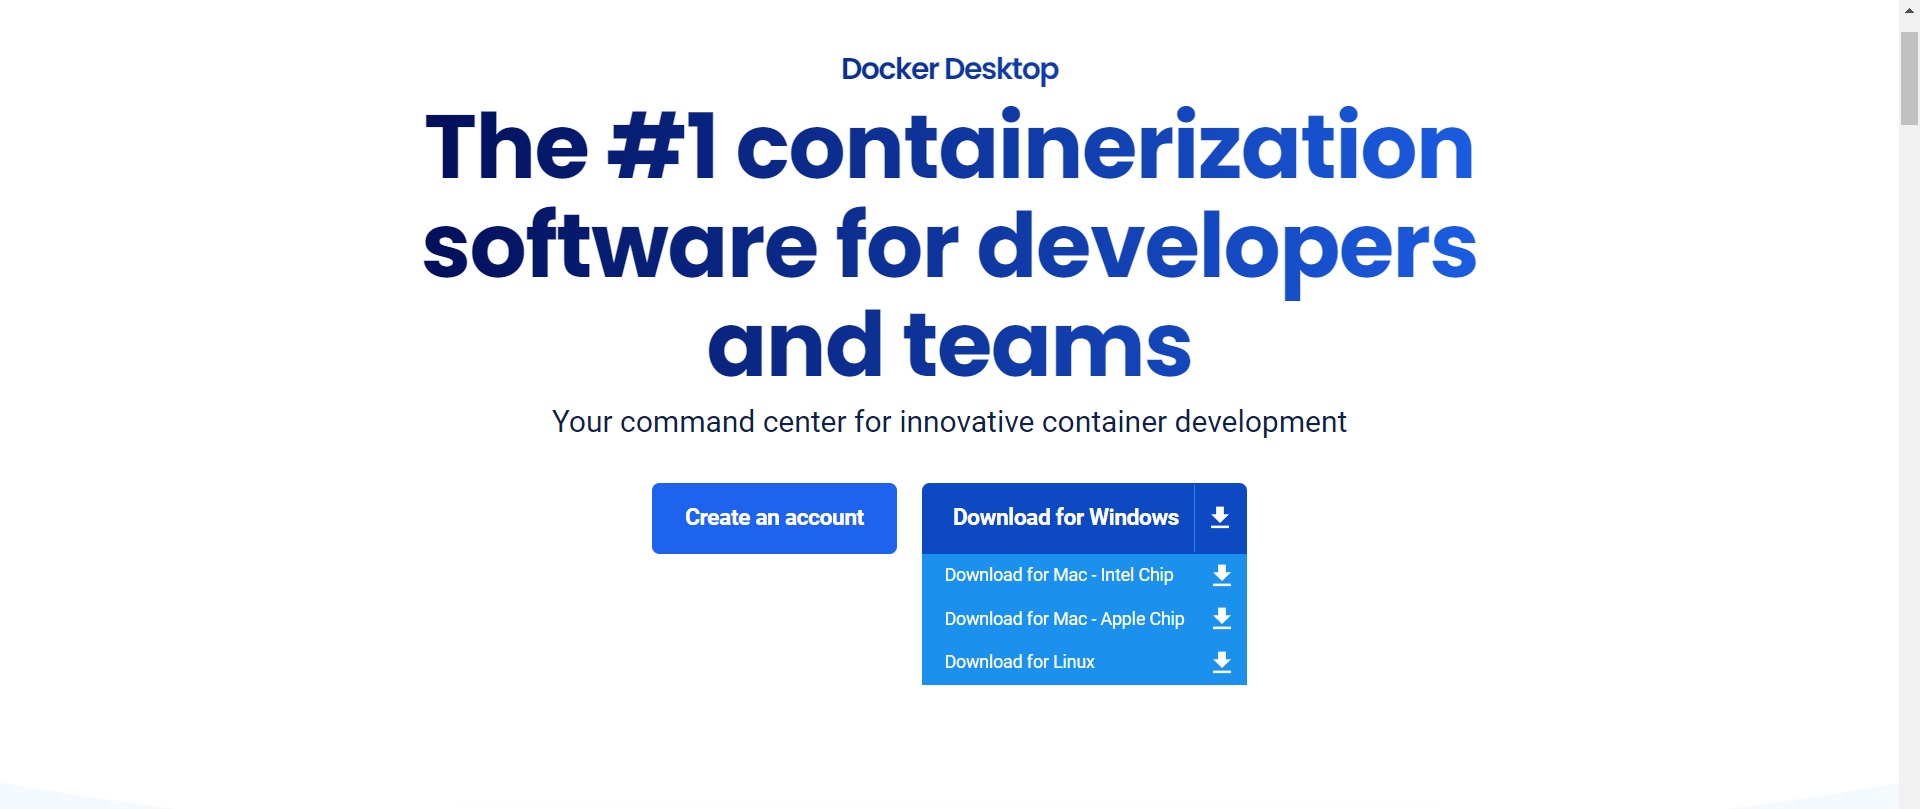Screen dimensions: 1920x809
Task: Click the Create an account button
Action: point(774,518)
